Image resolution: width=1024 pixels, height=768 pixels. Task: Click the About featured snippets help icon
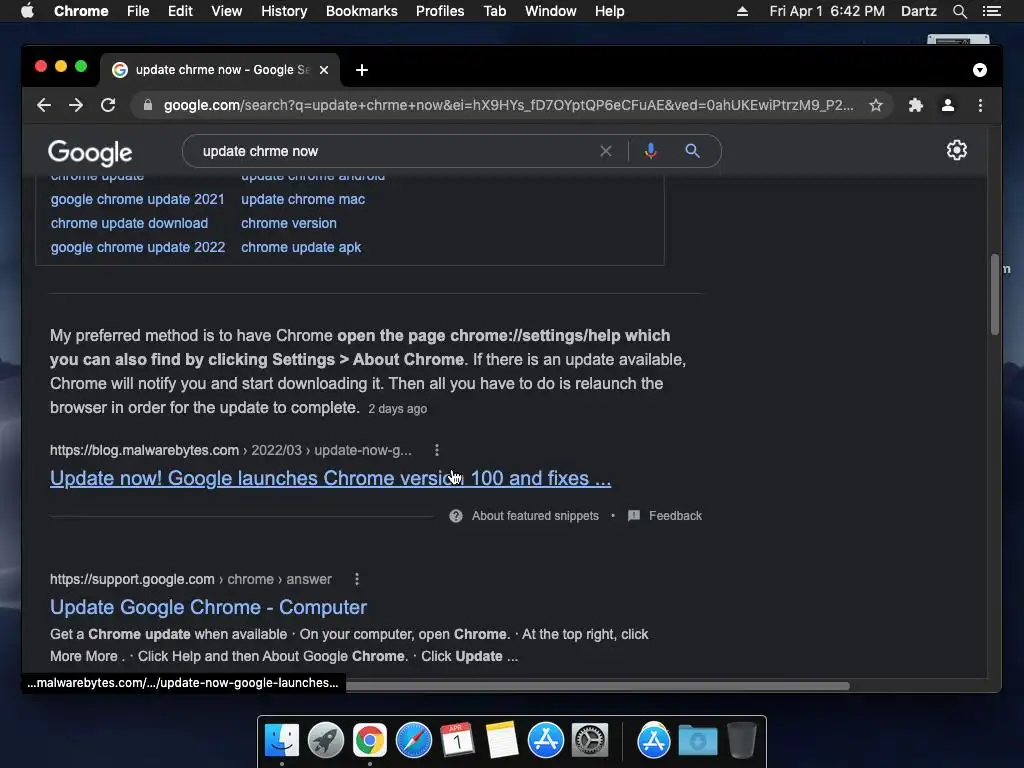click(456, 516)
